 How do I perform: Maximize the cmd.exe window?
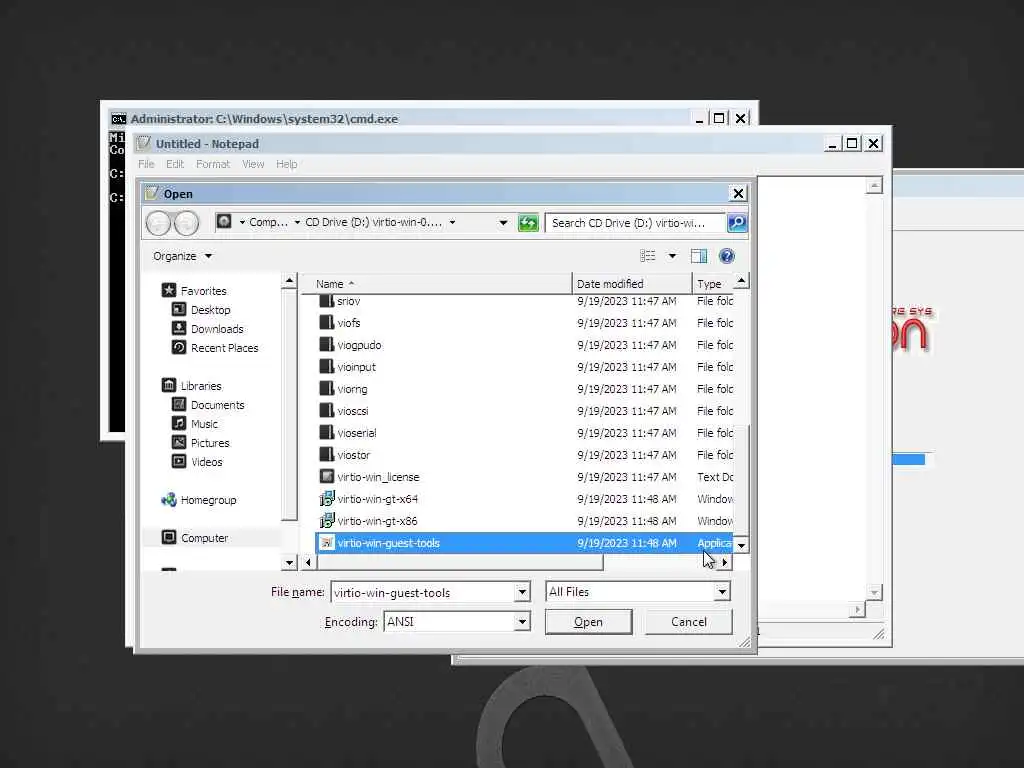718,118
